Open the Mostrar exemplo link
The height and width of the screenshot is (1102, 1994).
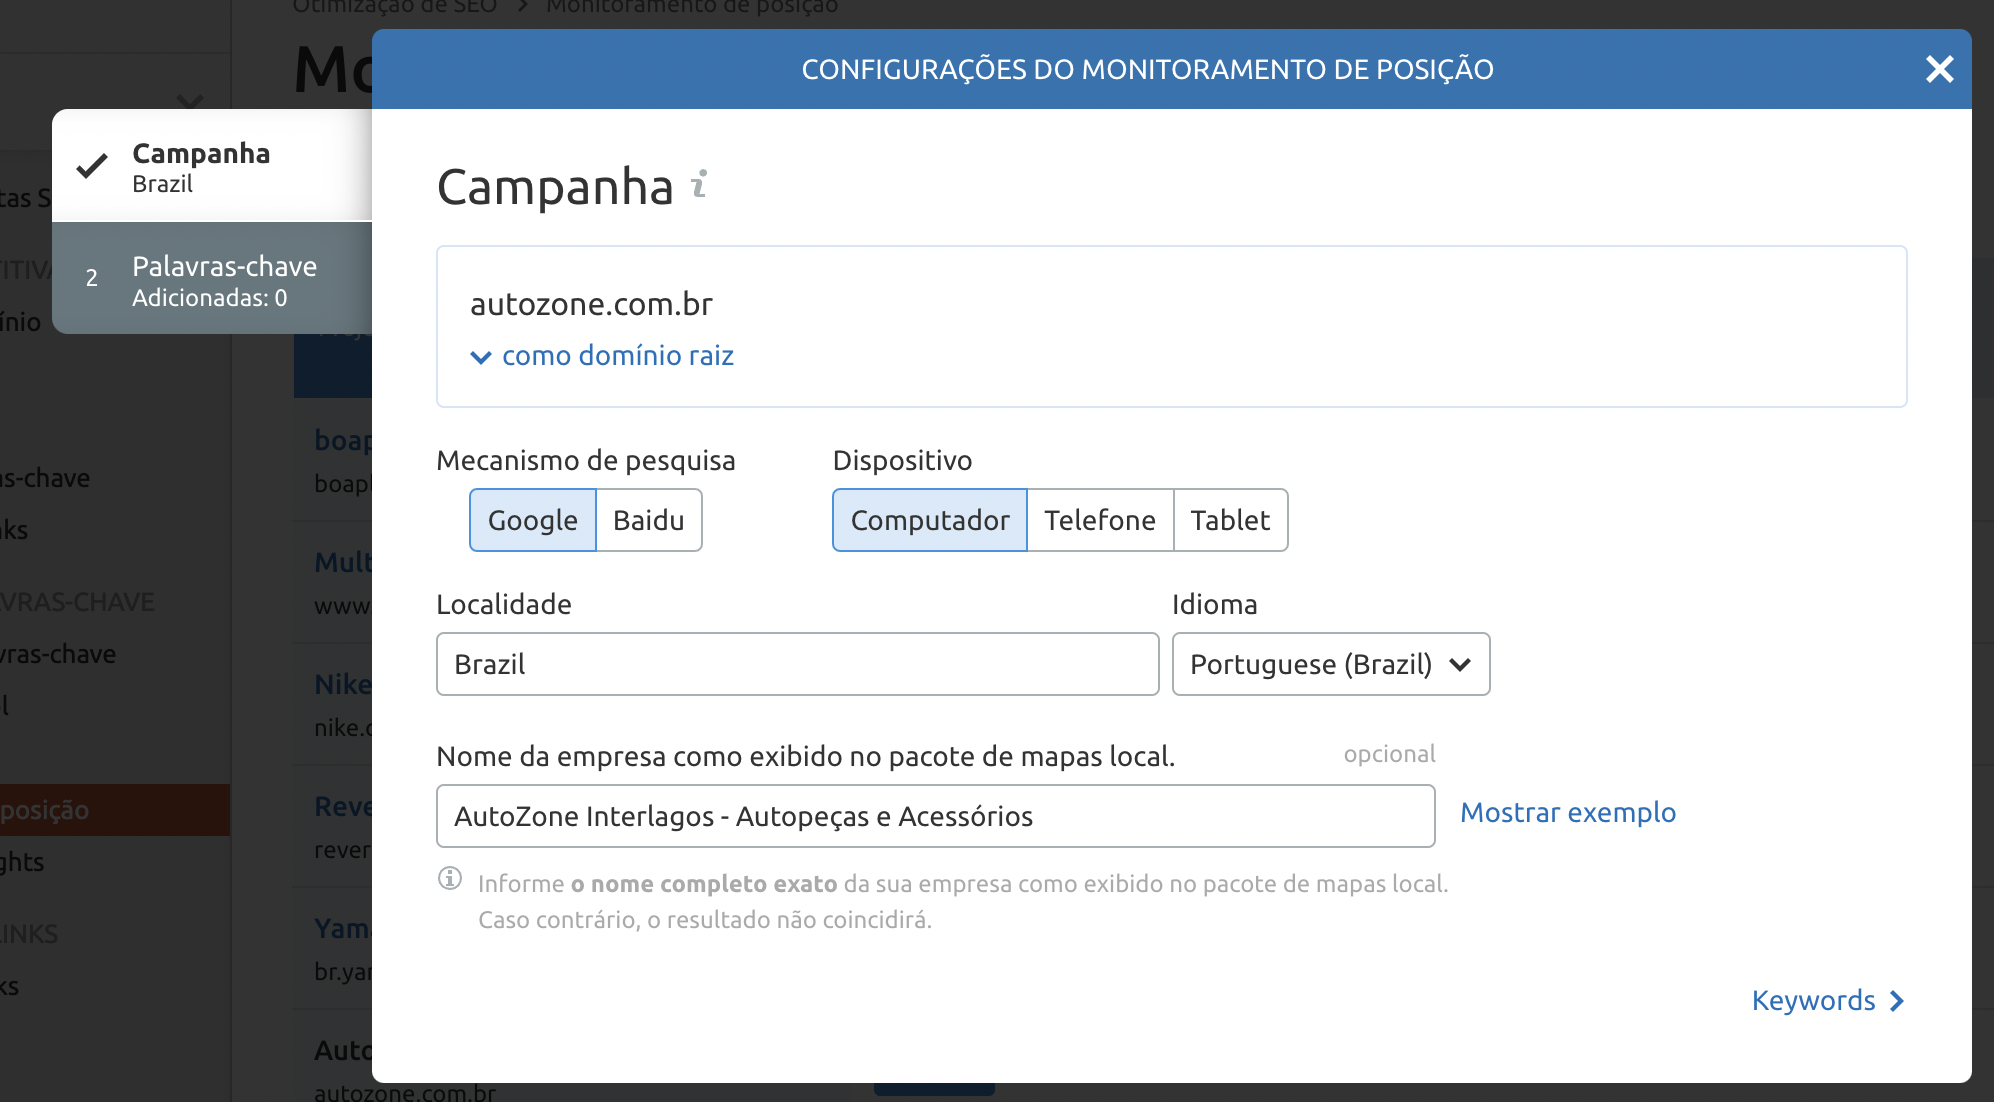pyautogui.click(x=1568, y=813)
